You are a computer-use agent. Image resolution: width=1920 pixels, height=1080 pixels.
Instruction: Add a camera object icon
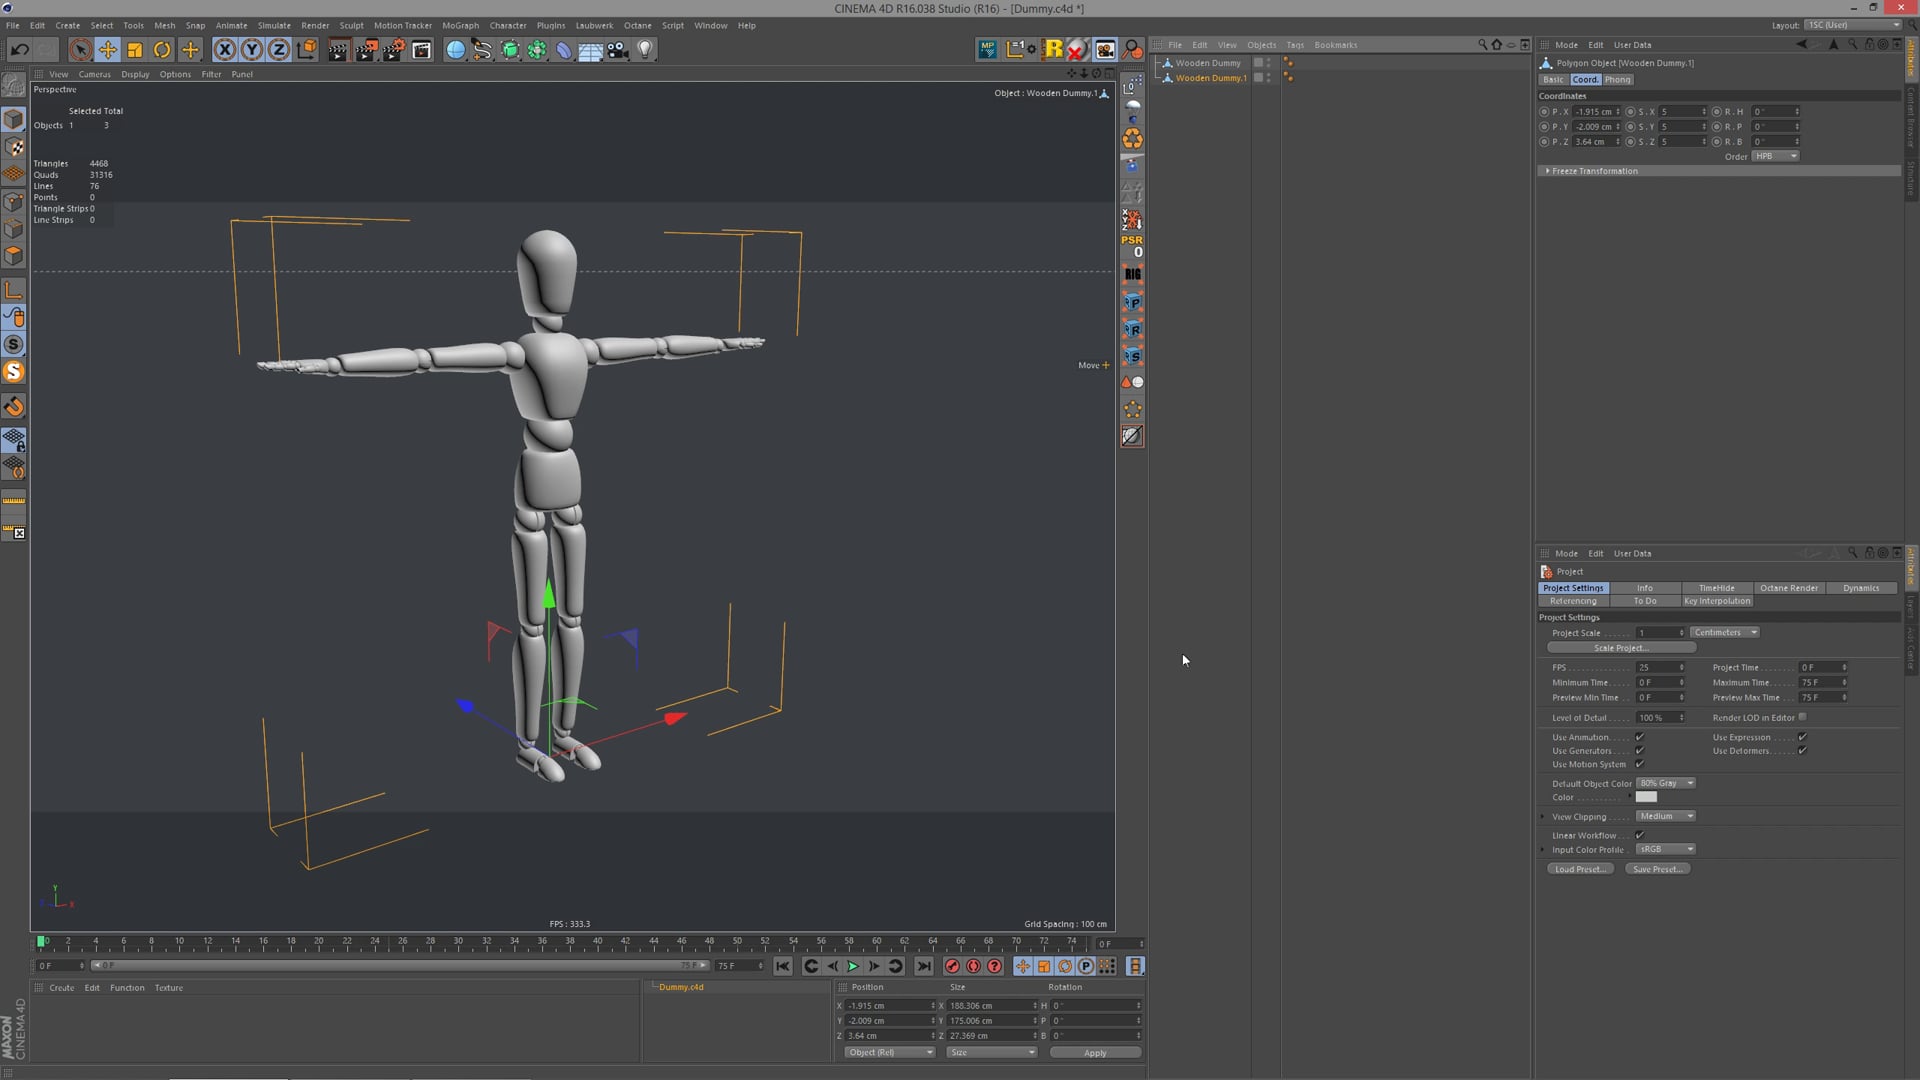coord(618,49)
